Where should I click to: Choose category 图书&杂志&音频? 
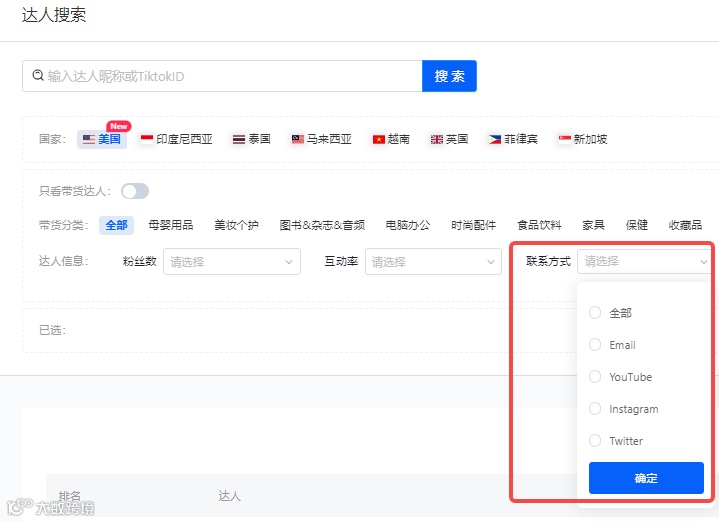pyautogui.click(x=322, y=225)
